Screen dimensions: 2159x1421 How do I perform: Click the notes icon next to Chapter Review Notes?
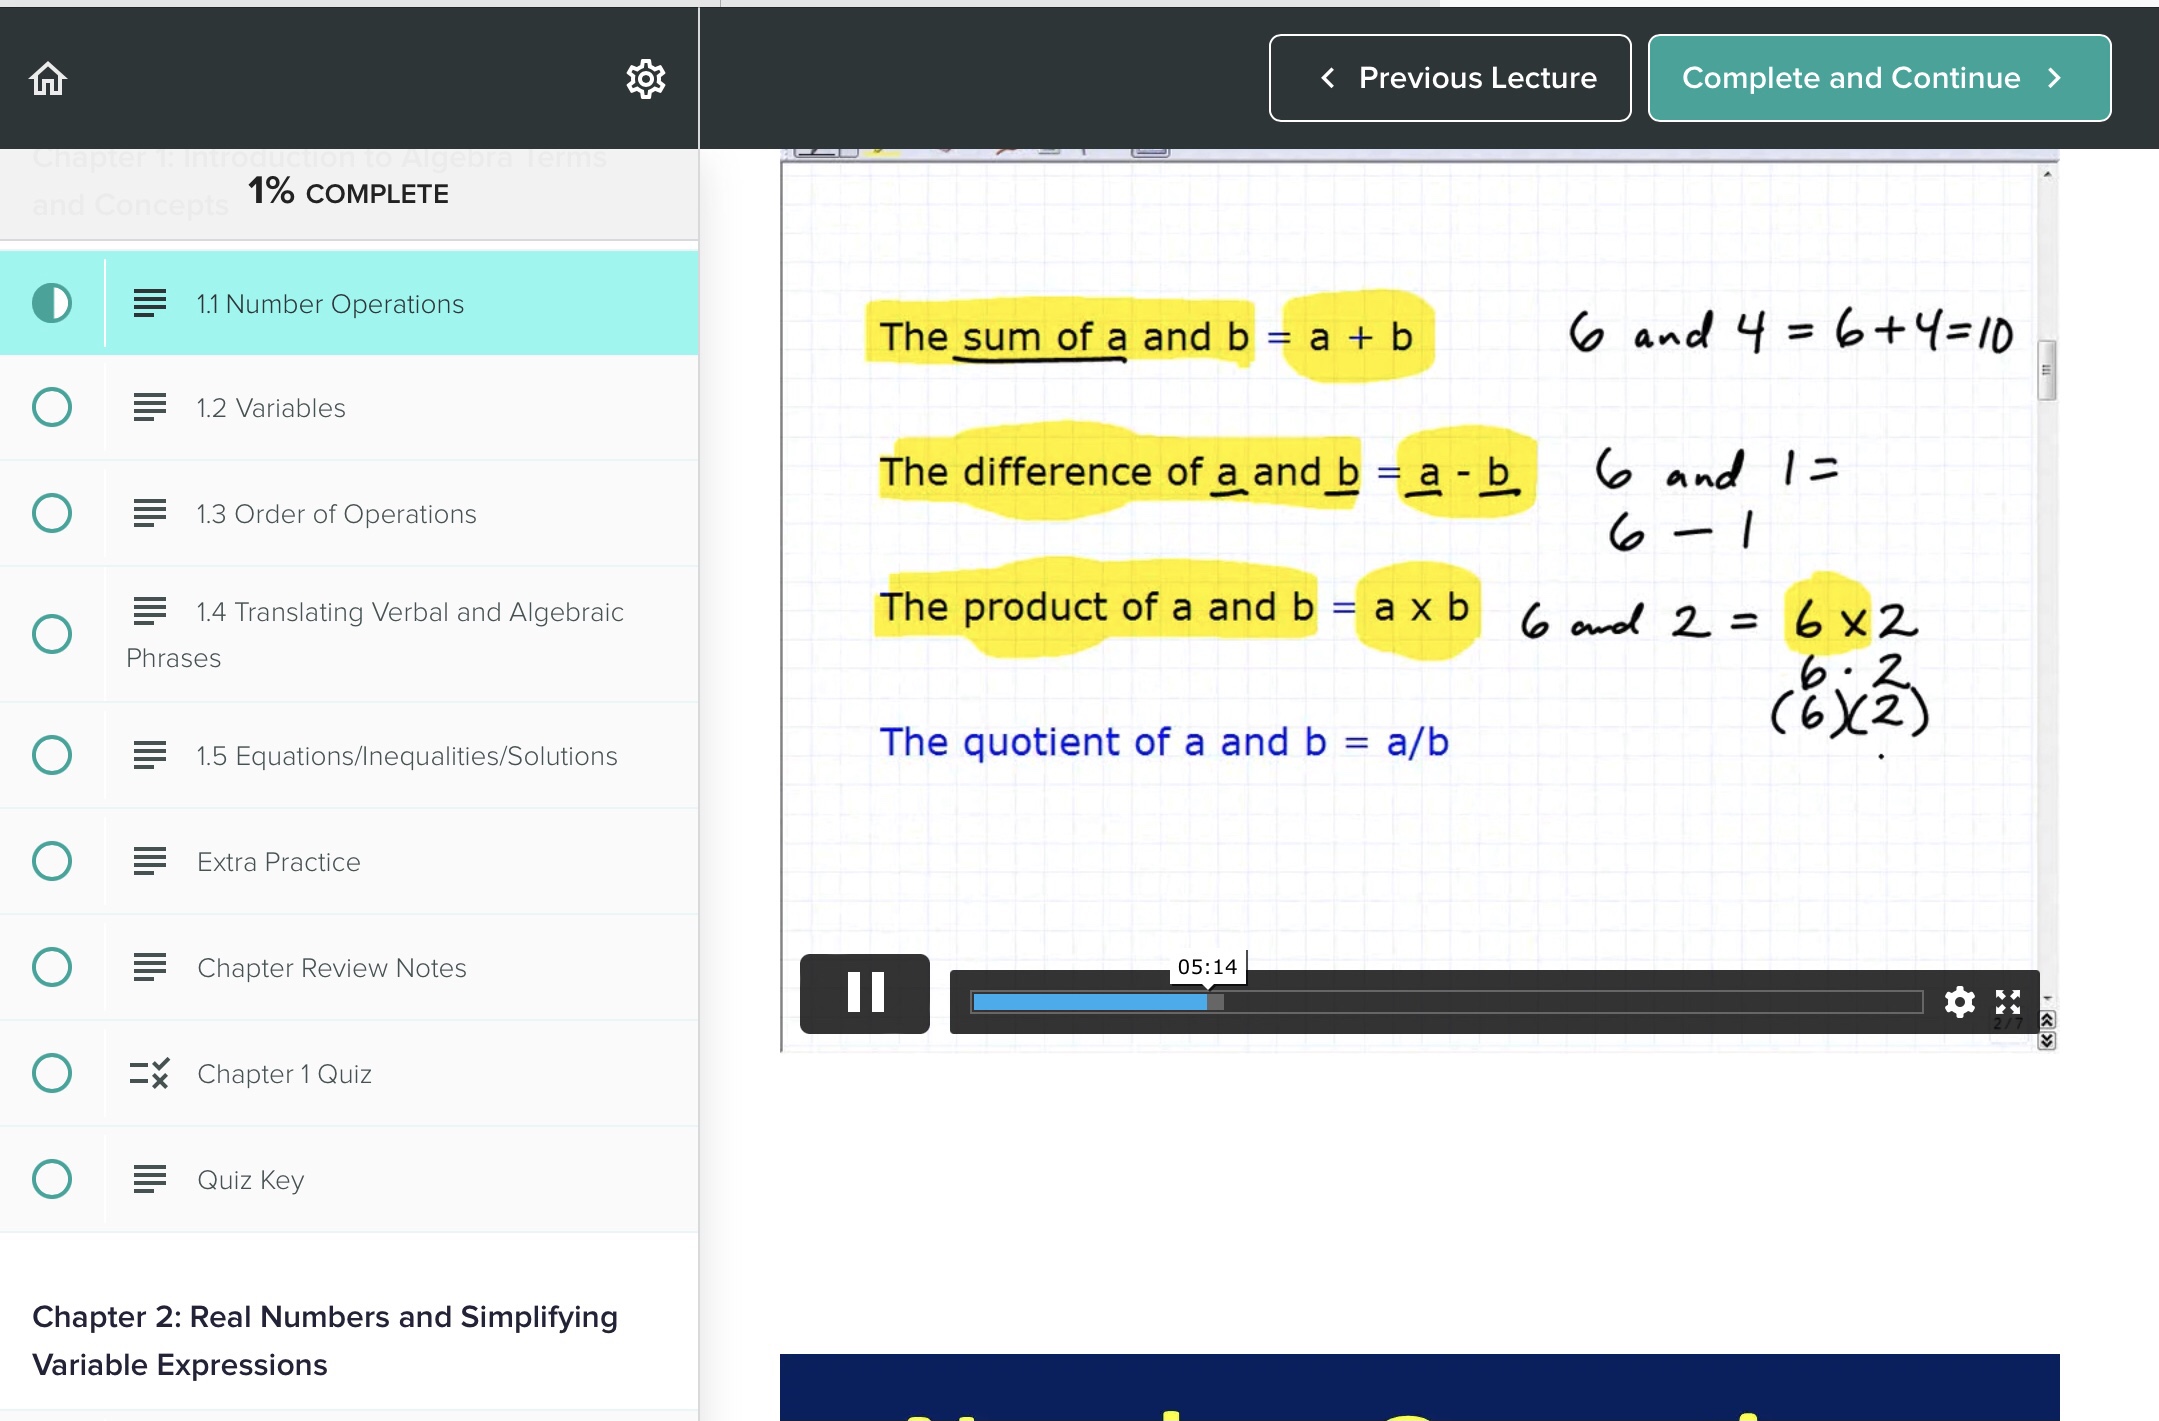150,967
